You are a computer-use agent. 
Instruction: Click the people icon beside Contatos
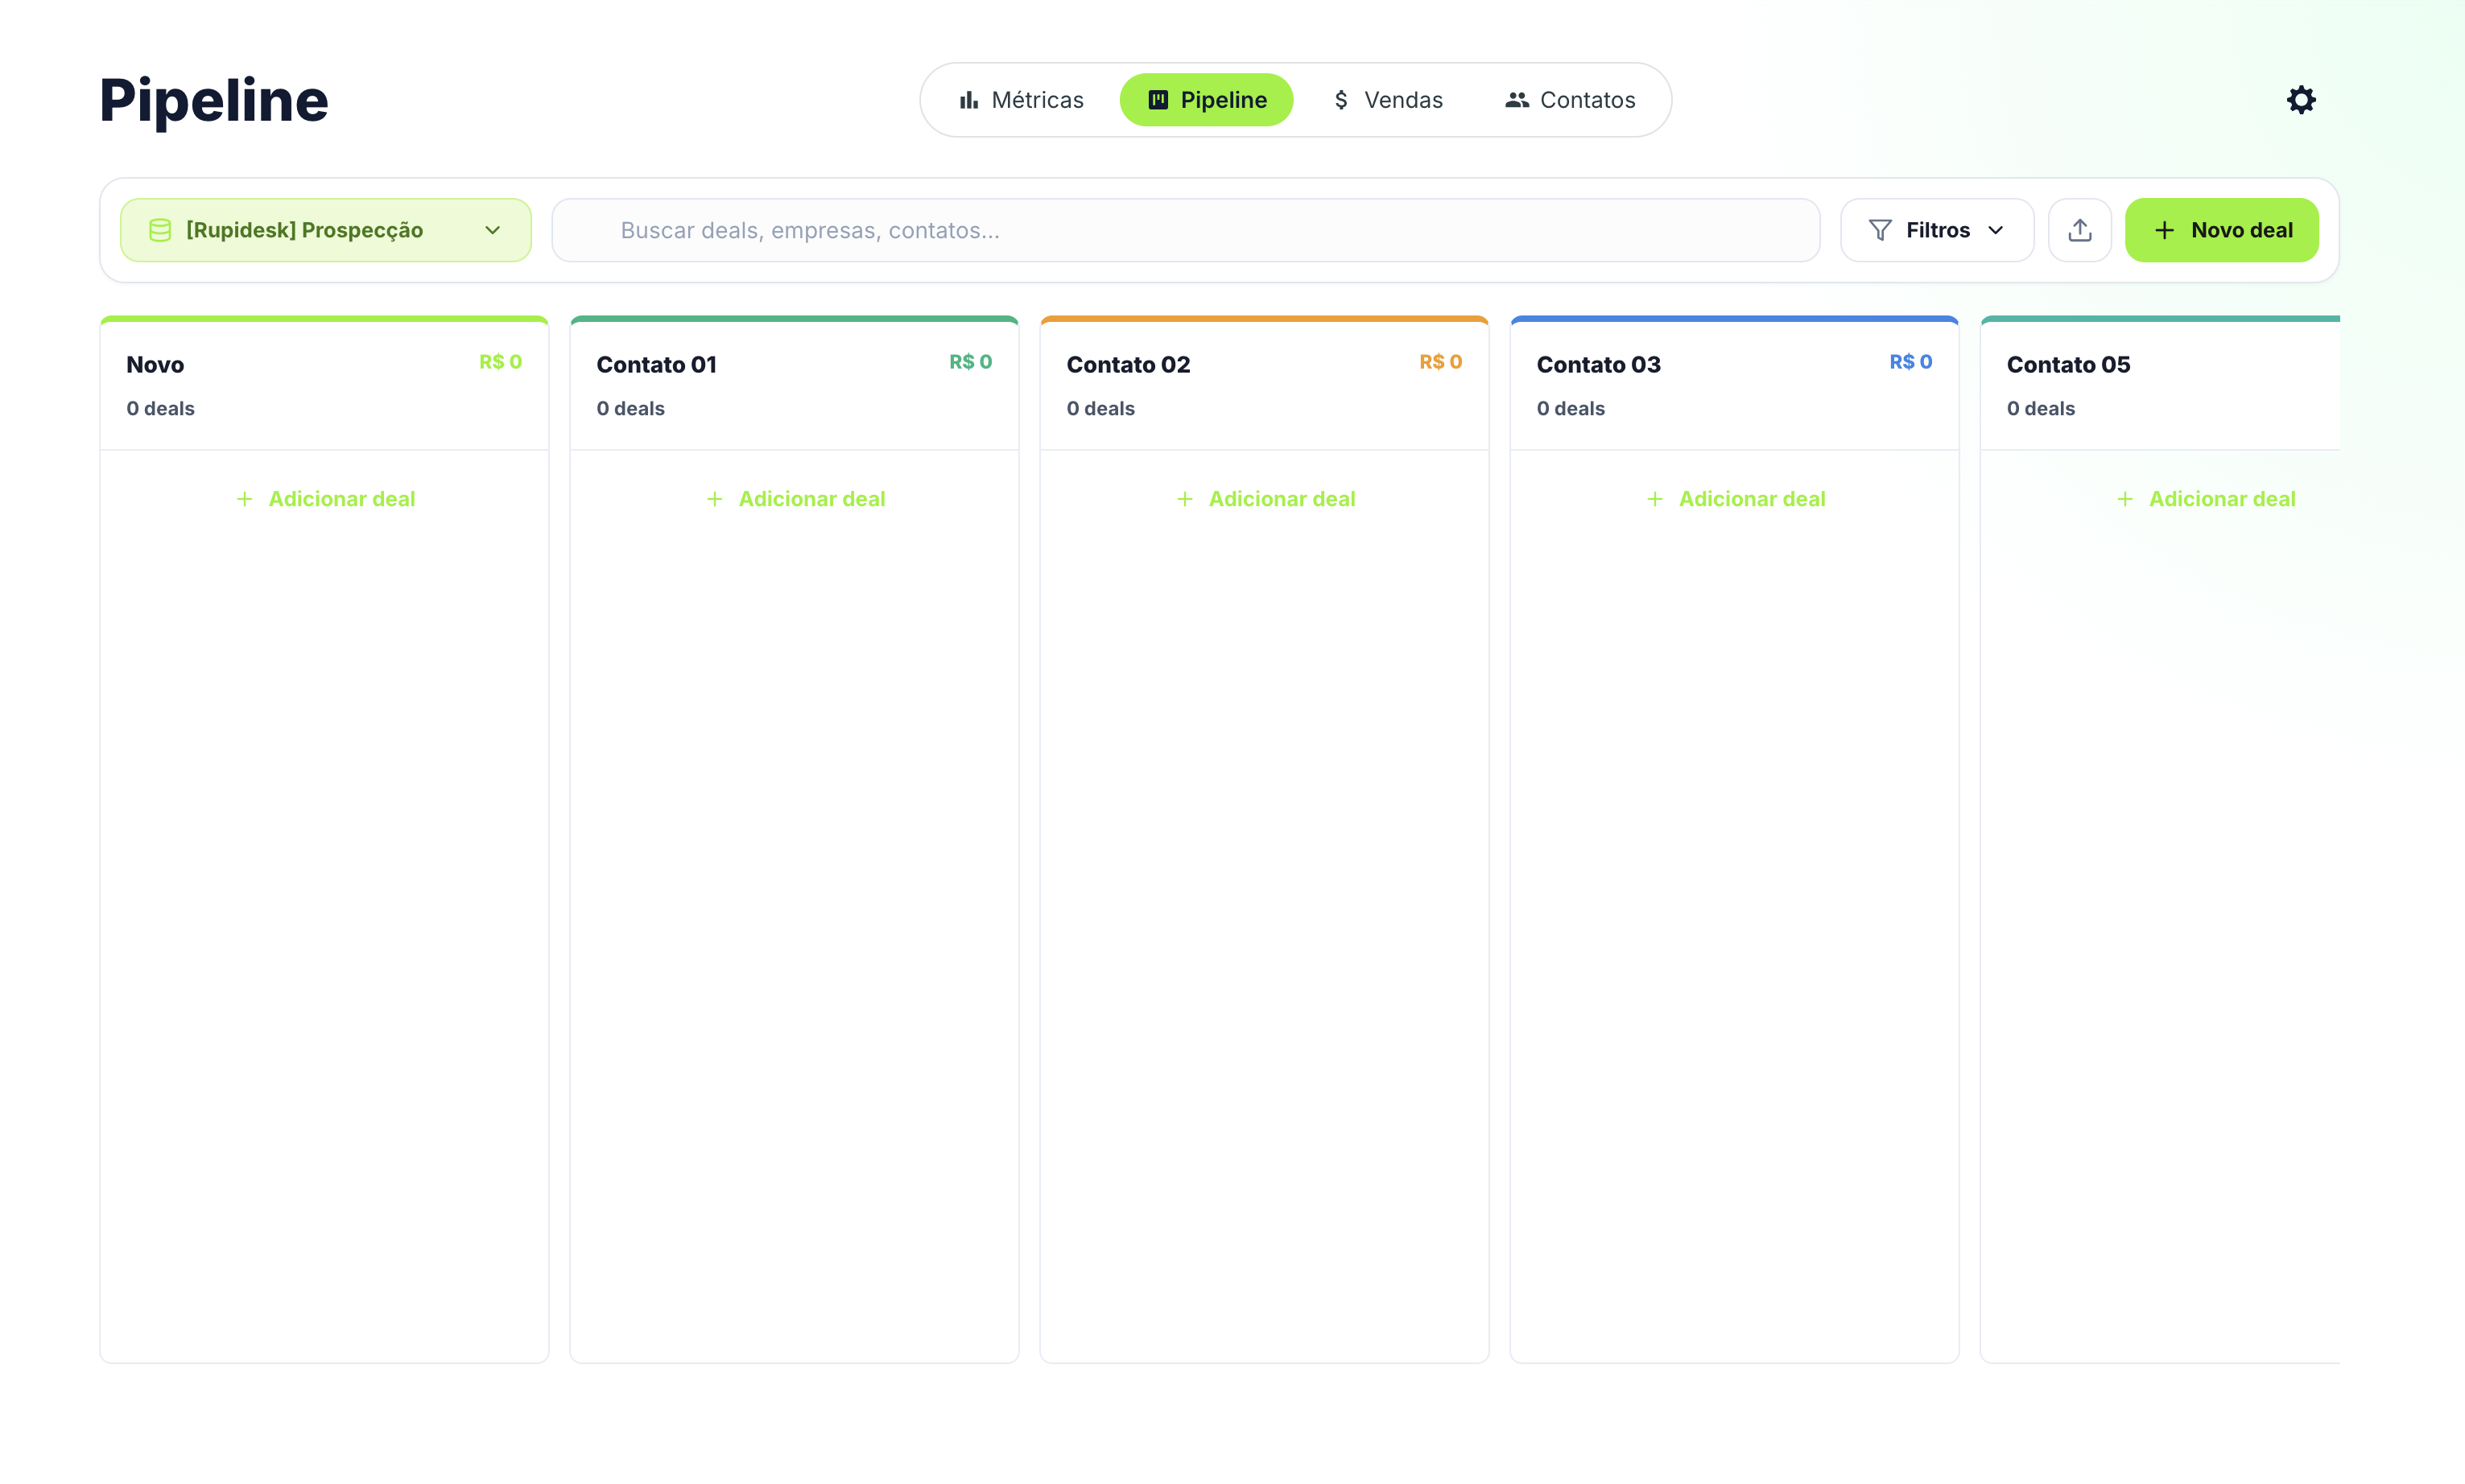pyautogui.click(x=1516, y=100)
